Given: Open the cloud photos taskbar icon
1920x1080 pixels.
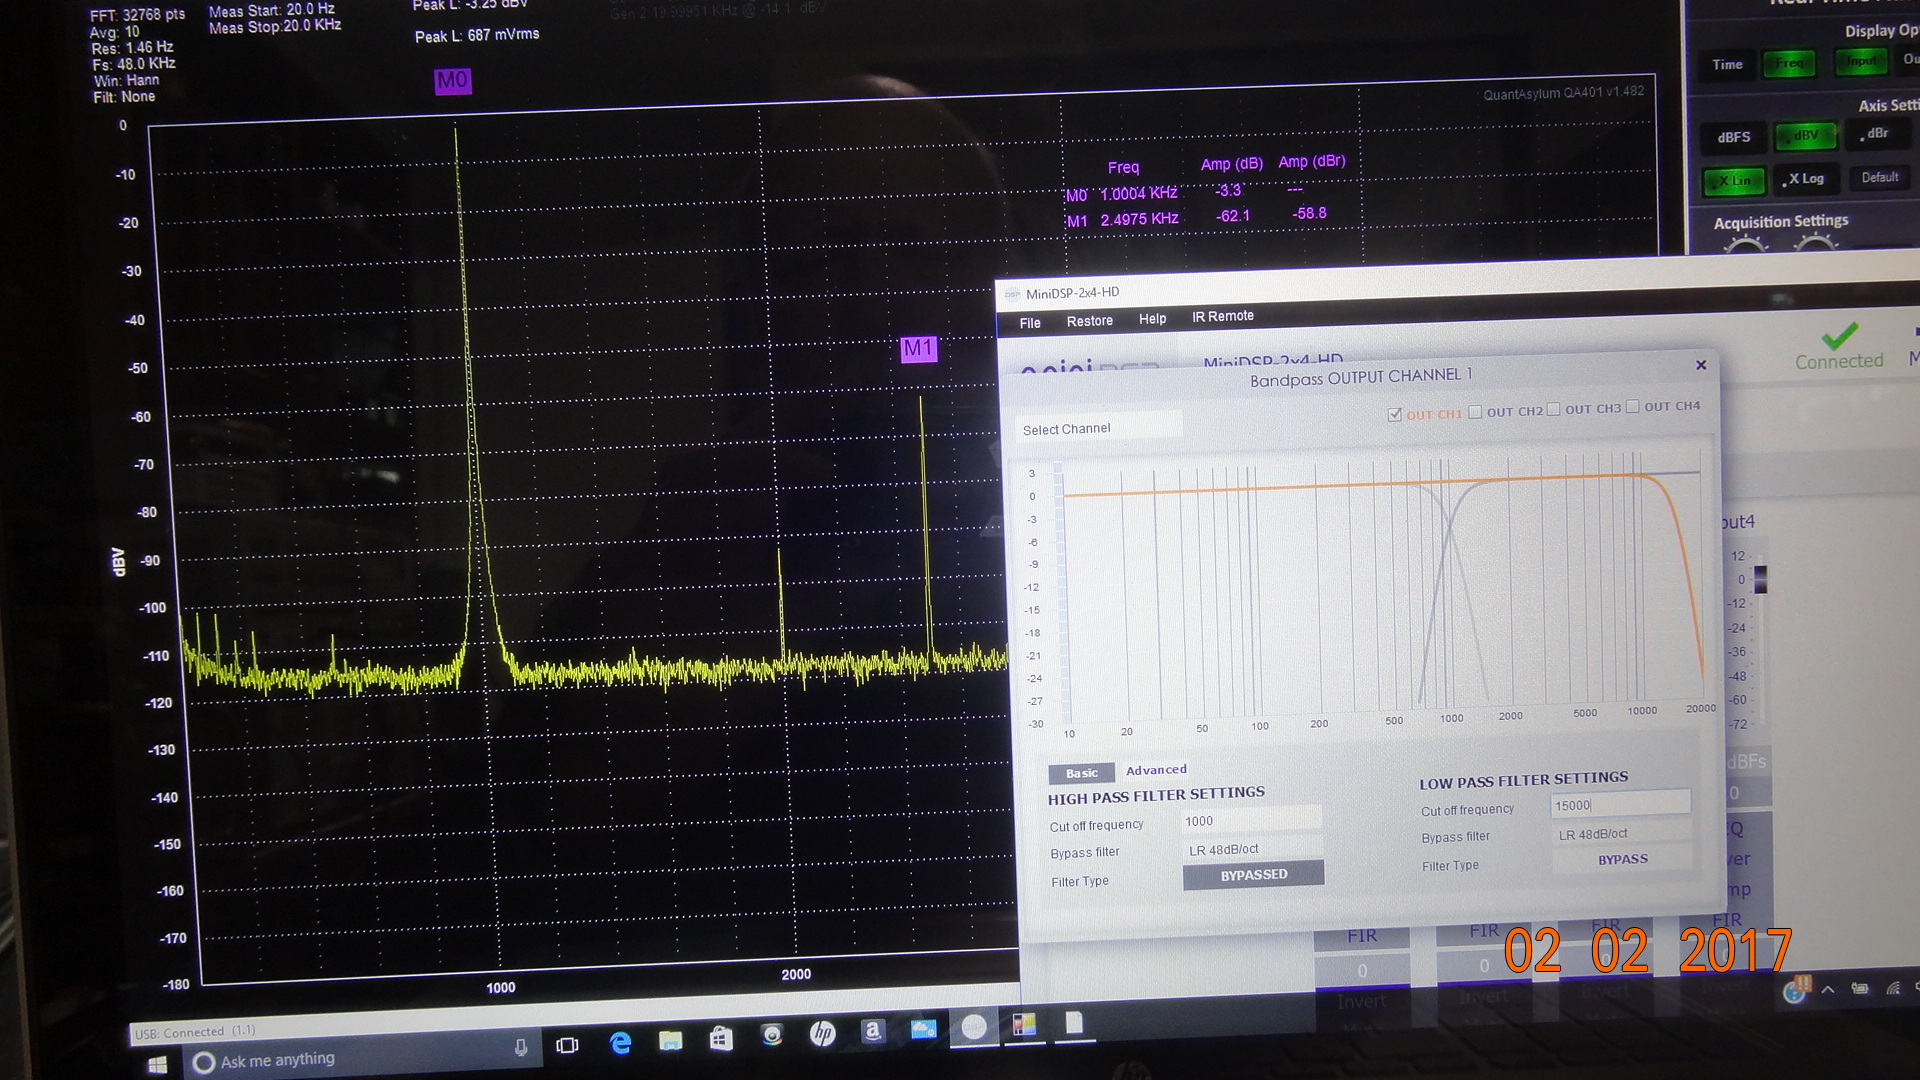Looking at the screenshot, I should [923, 1029].
